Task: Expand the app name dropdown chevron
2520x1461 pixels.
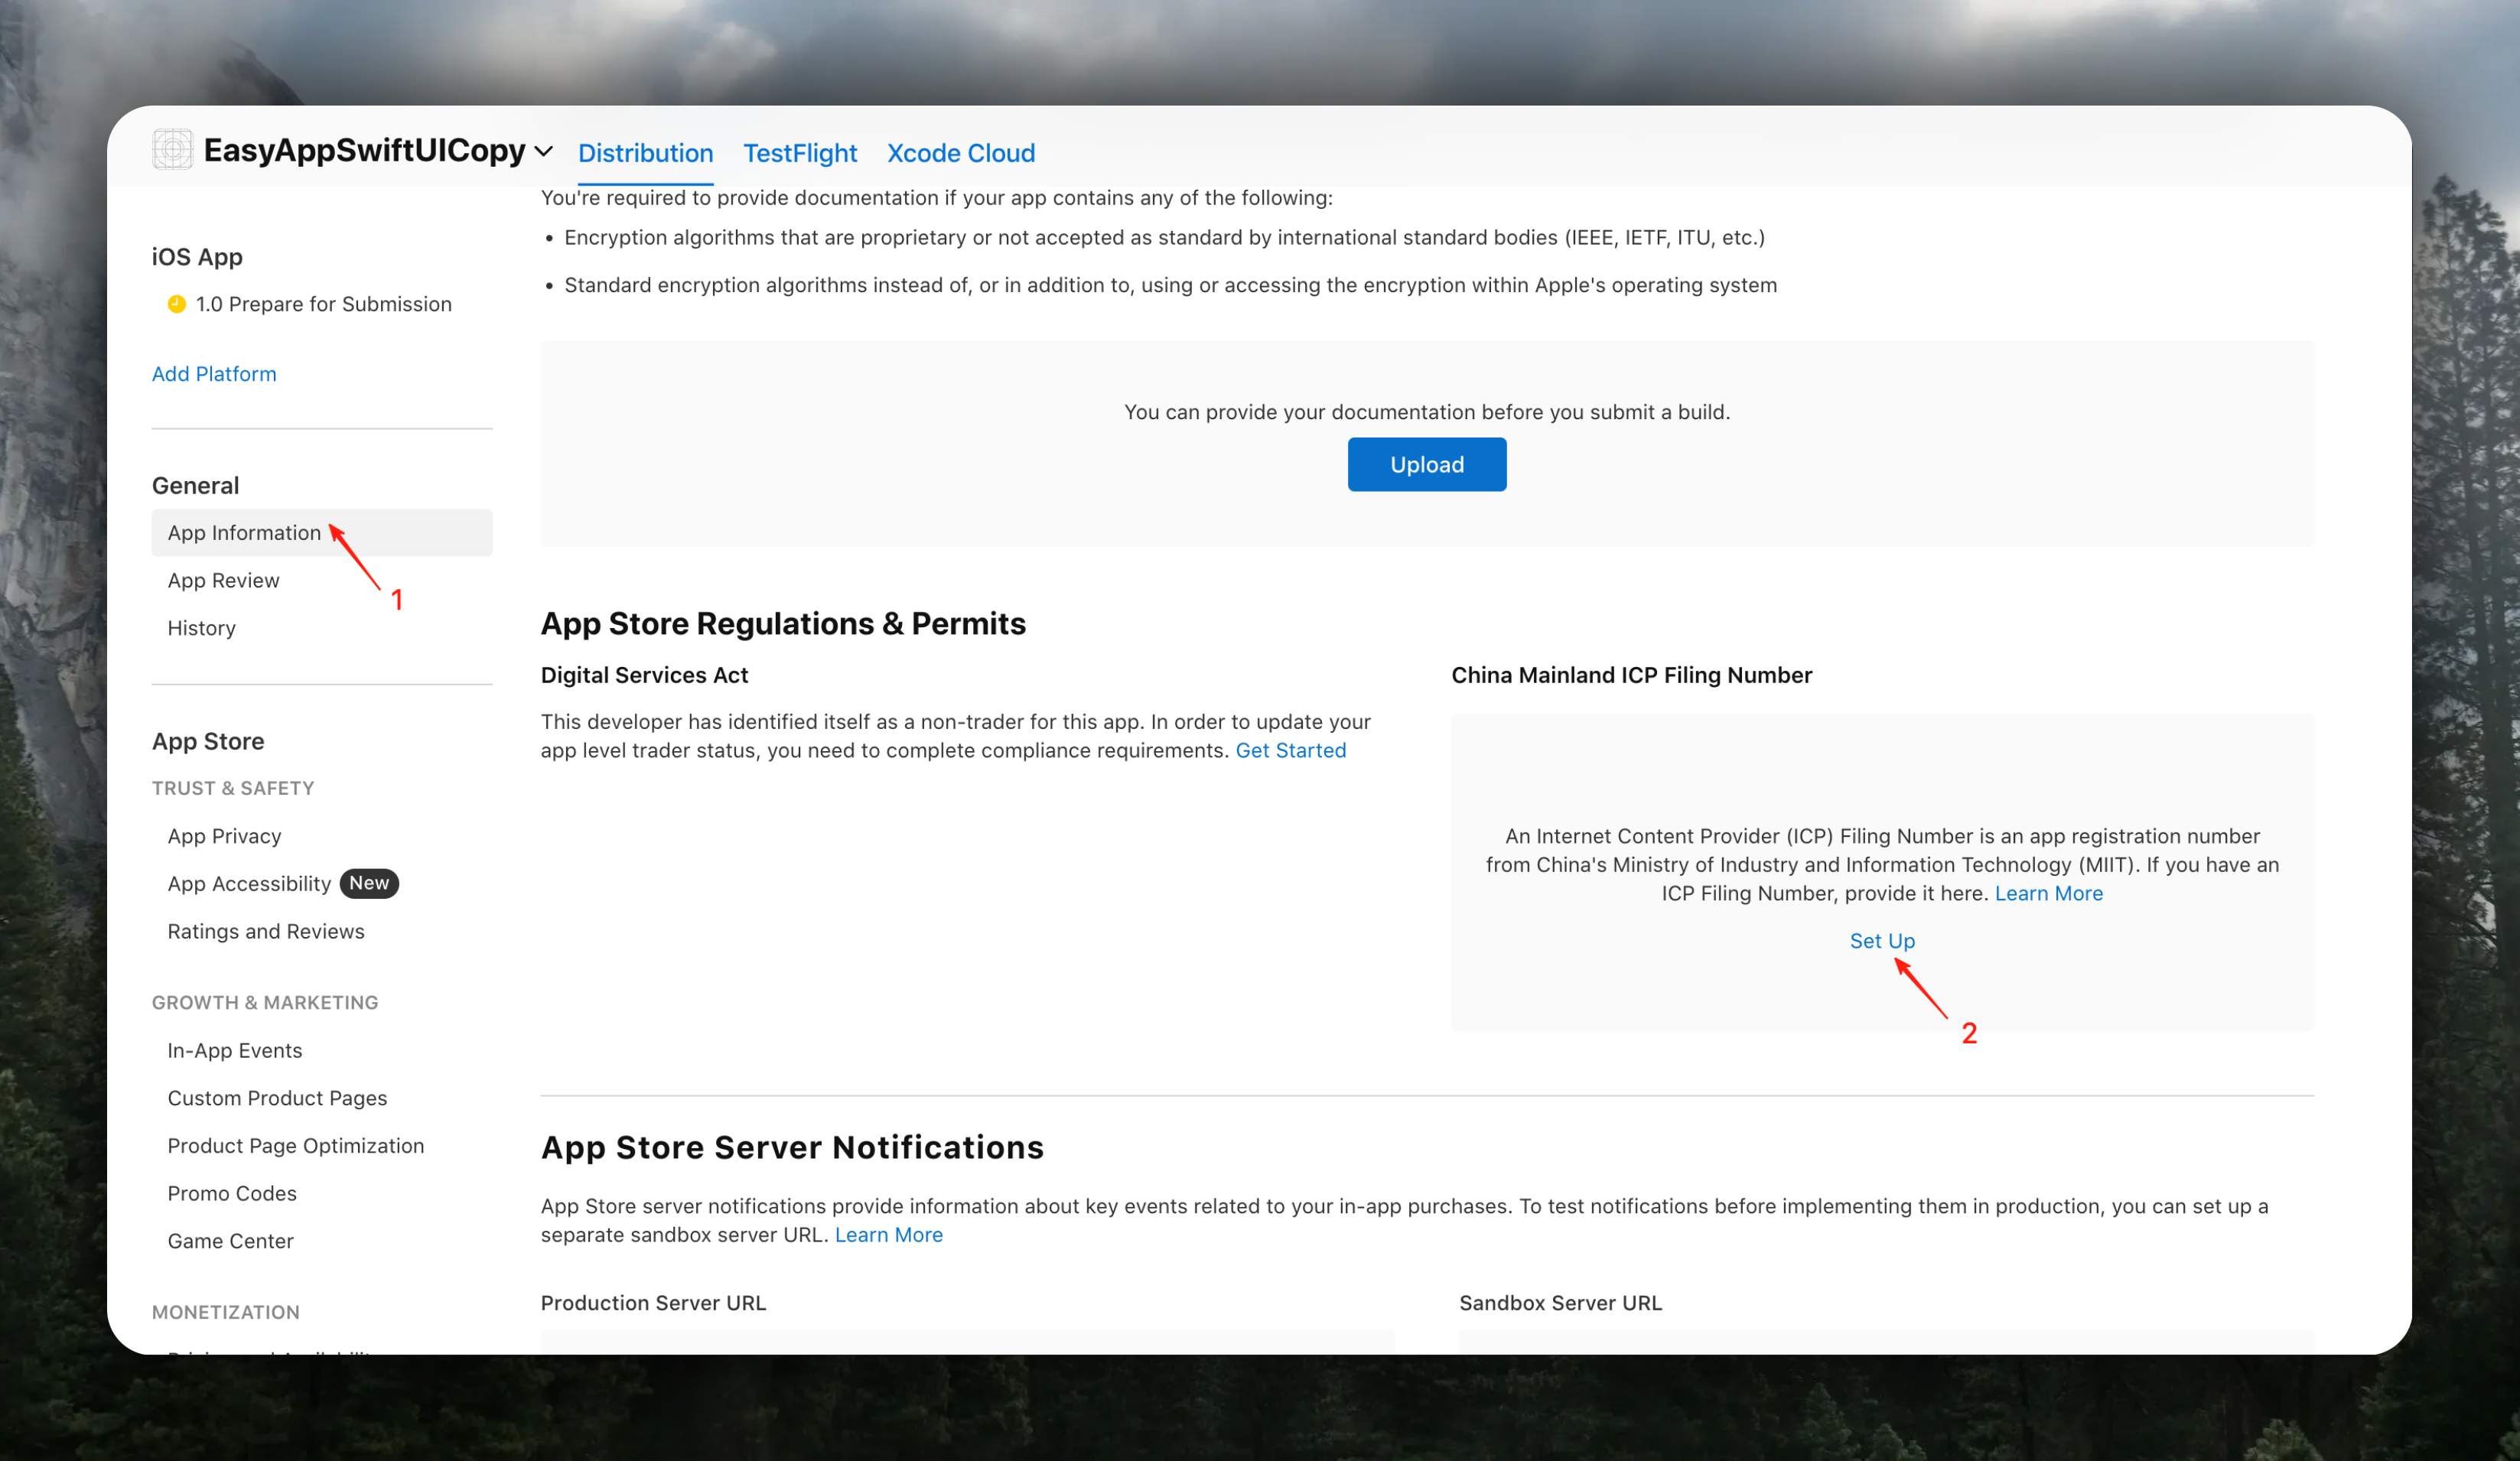Action: tap(544, 152)
